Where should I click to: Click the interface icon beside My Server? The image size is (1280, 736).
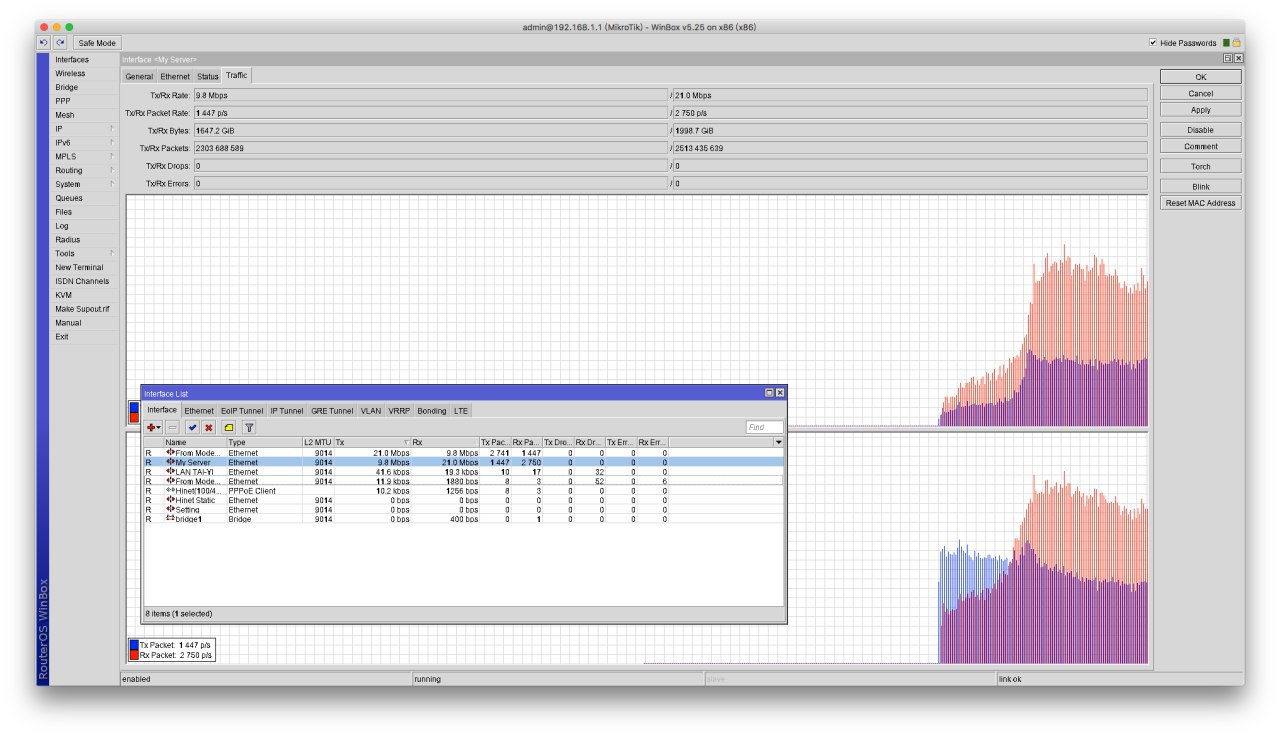(x=170, y=463)
